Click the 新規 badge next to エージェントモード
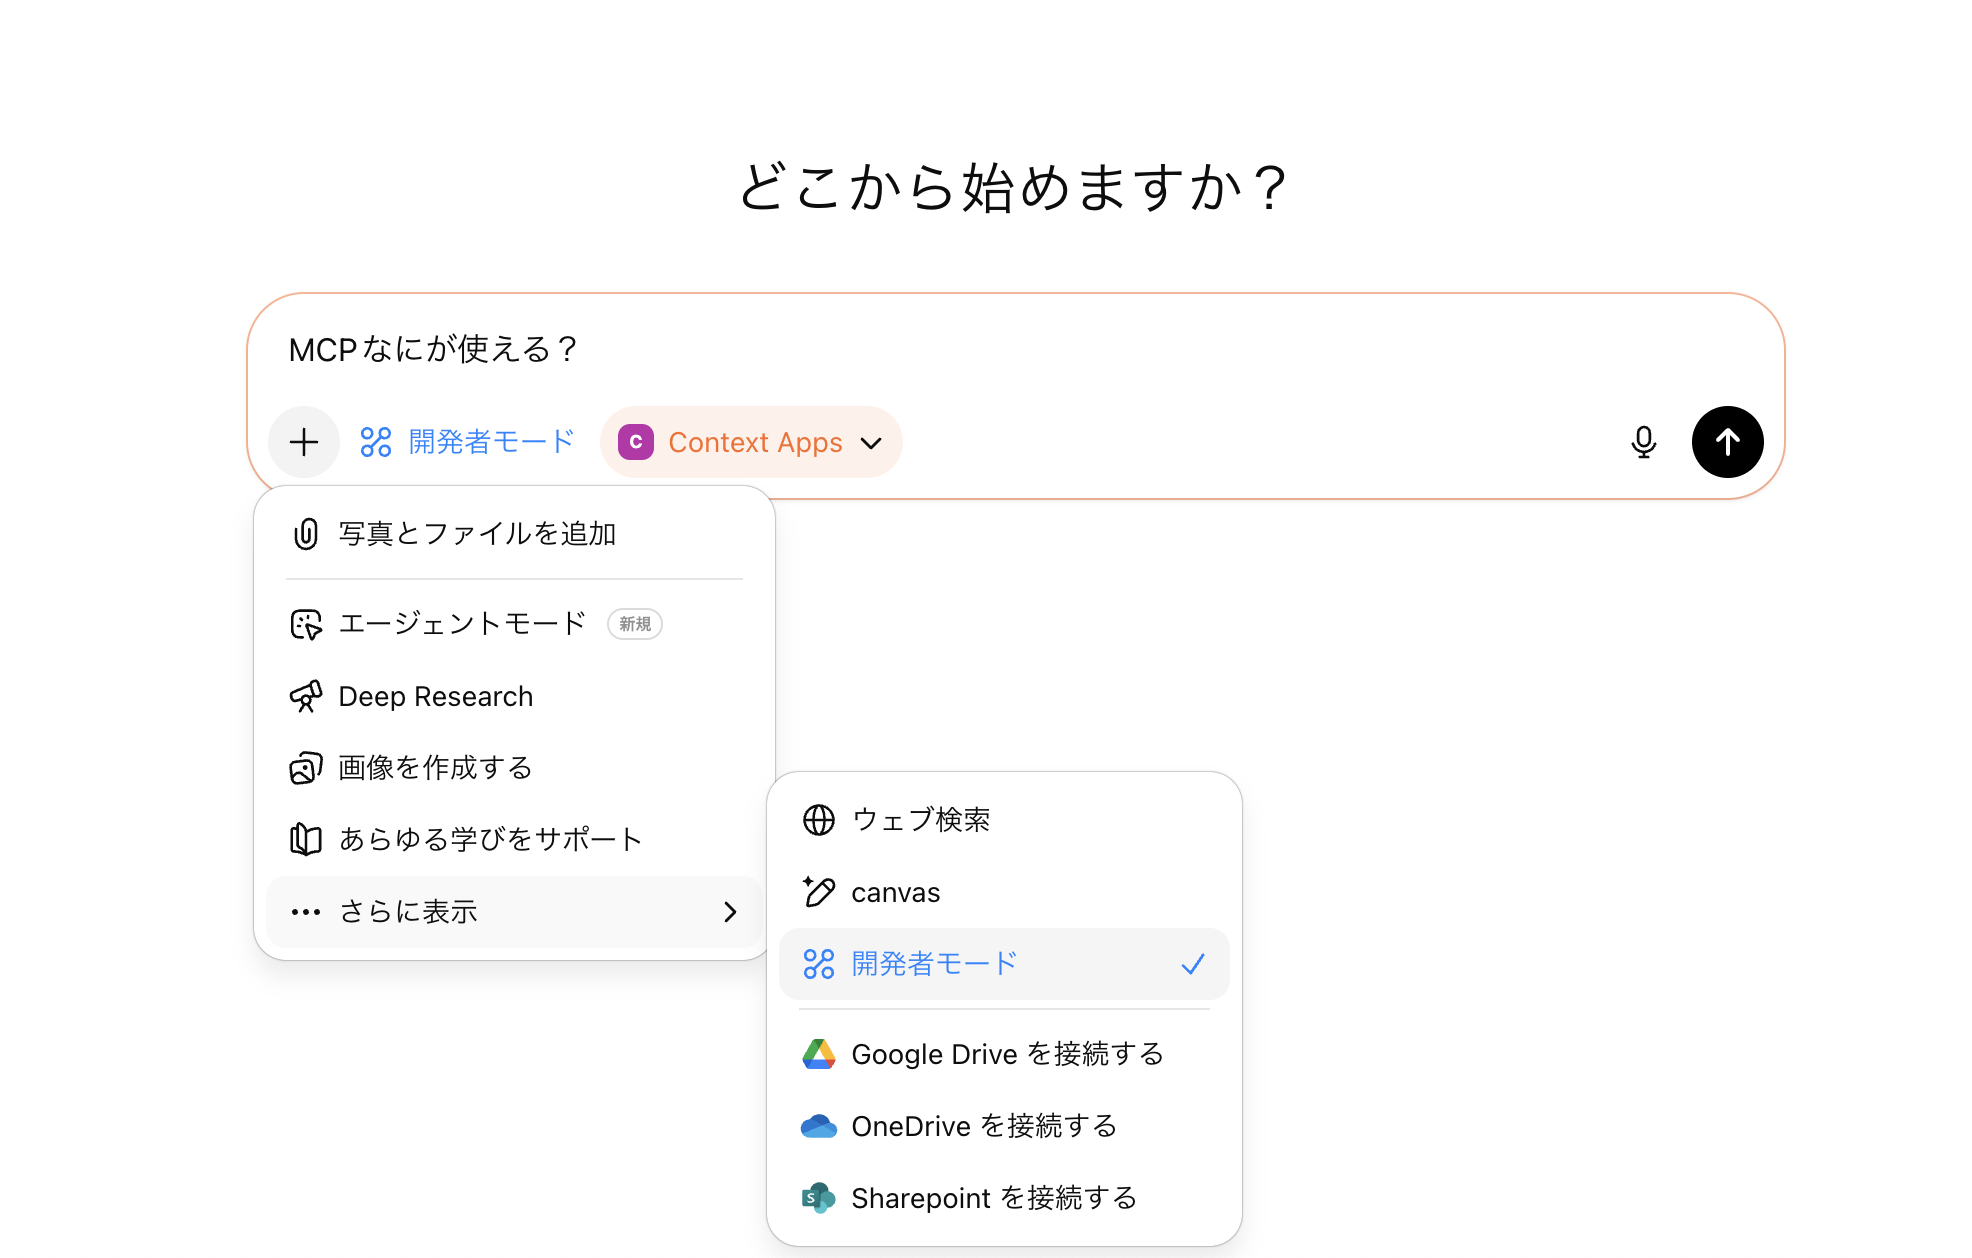The height and width of the screenshot is (1258, 1972). (634, 623)
